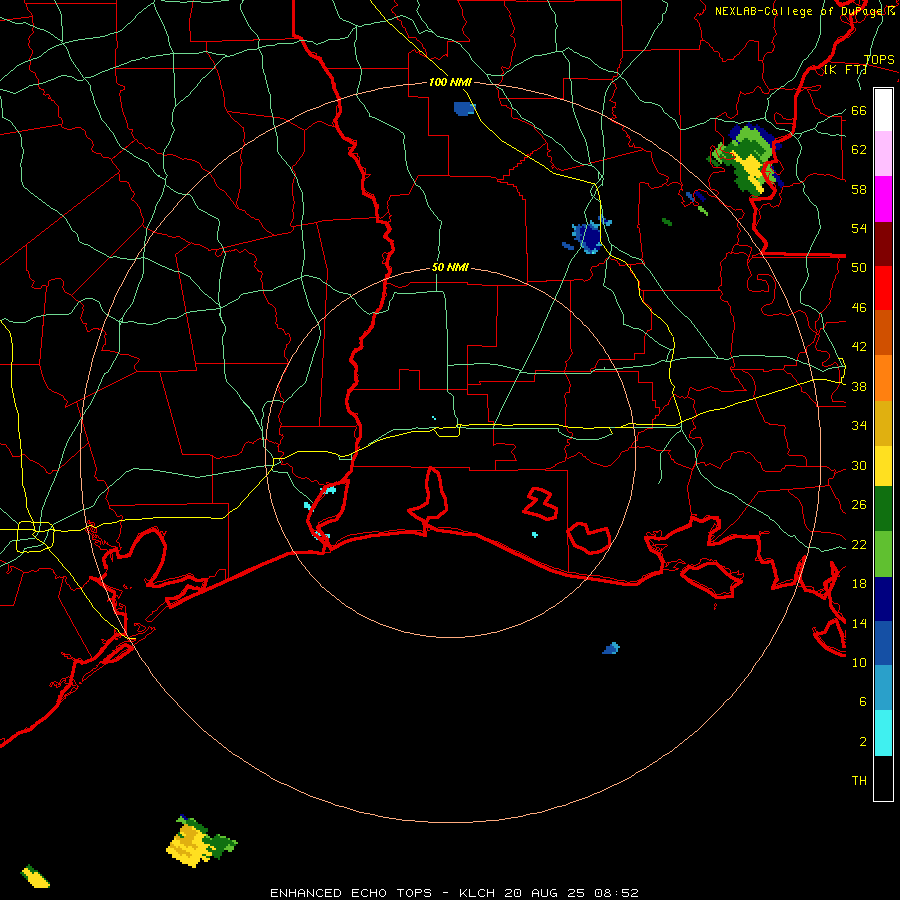Click the yellow storm cell offshore at bottom left
The image size is (900, 900).
point(199,841)
